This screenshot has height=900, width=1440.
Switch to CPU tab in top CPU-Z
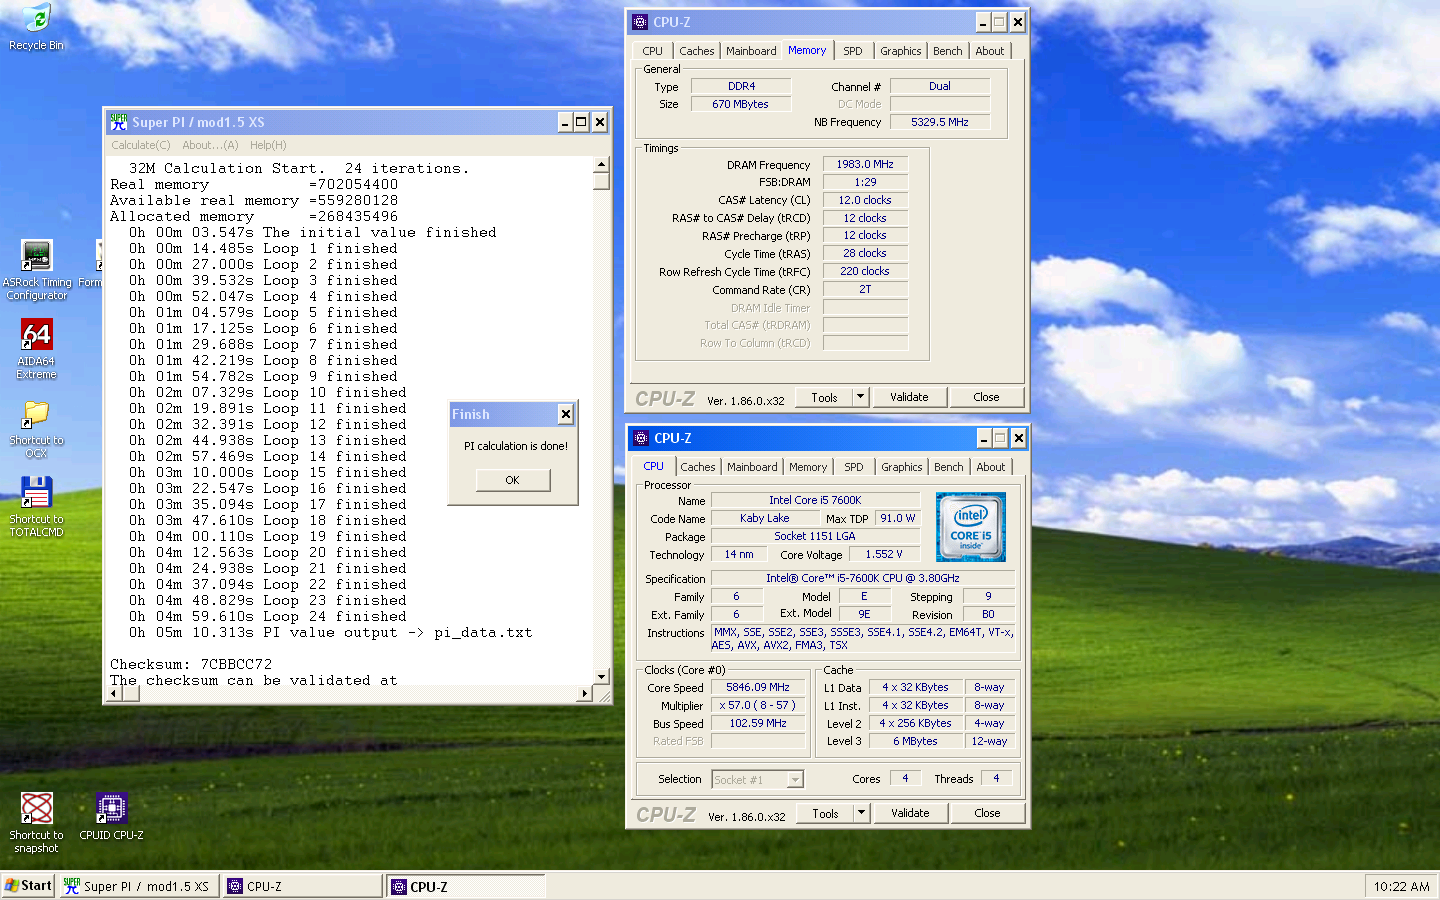652,51
